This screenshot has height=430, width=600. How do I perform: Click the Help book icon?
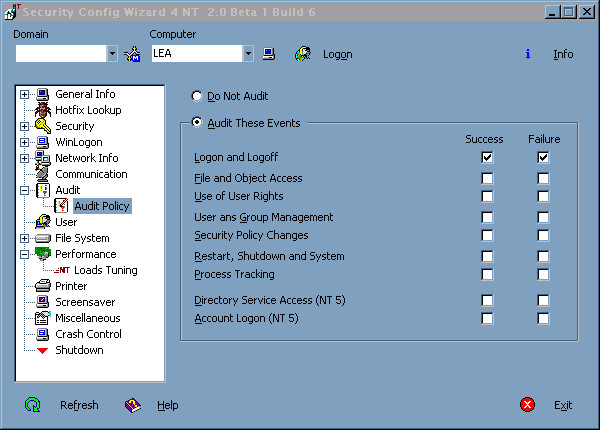point(132,405)
